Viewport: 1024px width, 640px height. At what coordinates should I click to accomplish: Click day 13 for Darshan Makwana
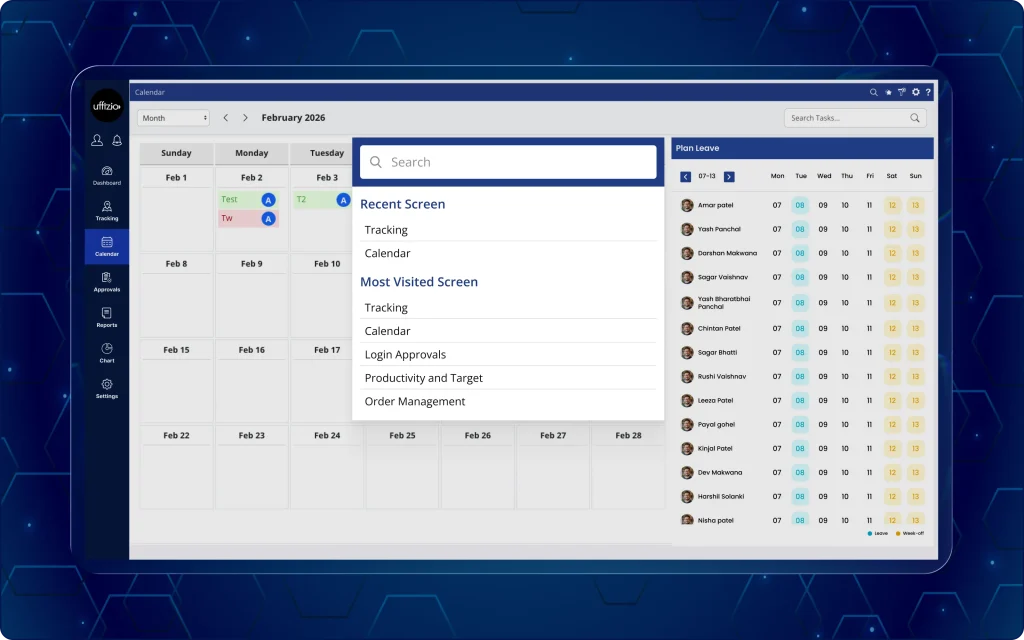point(916,253)
